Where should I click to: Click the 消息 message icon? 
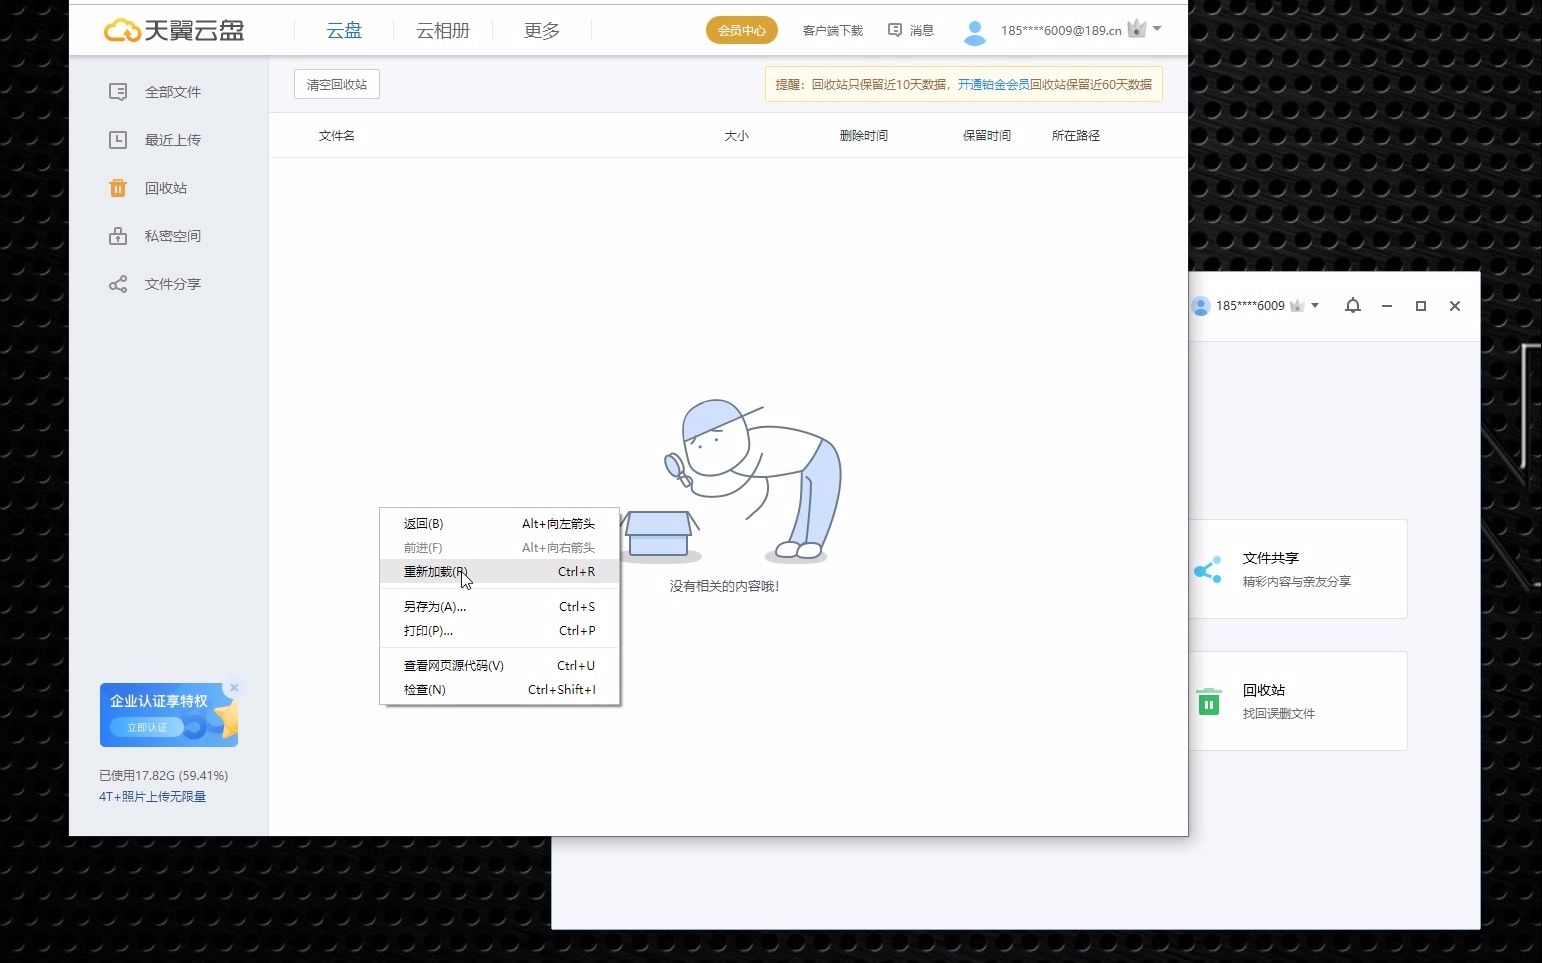[x=895, y=30]
